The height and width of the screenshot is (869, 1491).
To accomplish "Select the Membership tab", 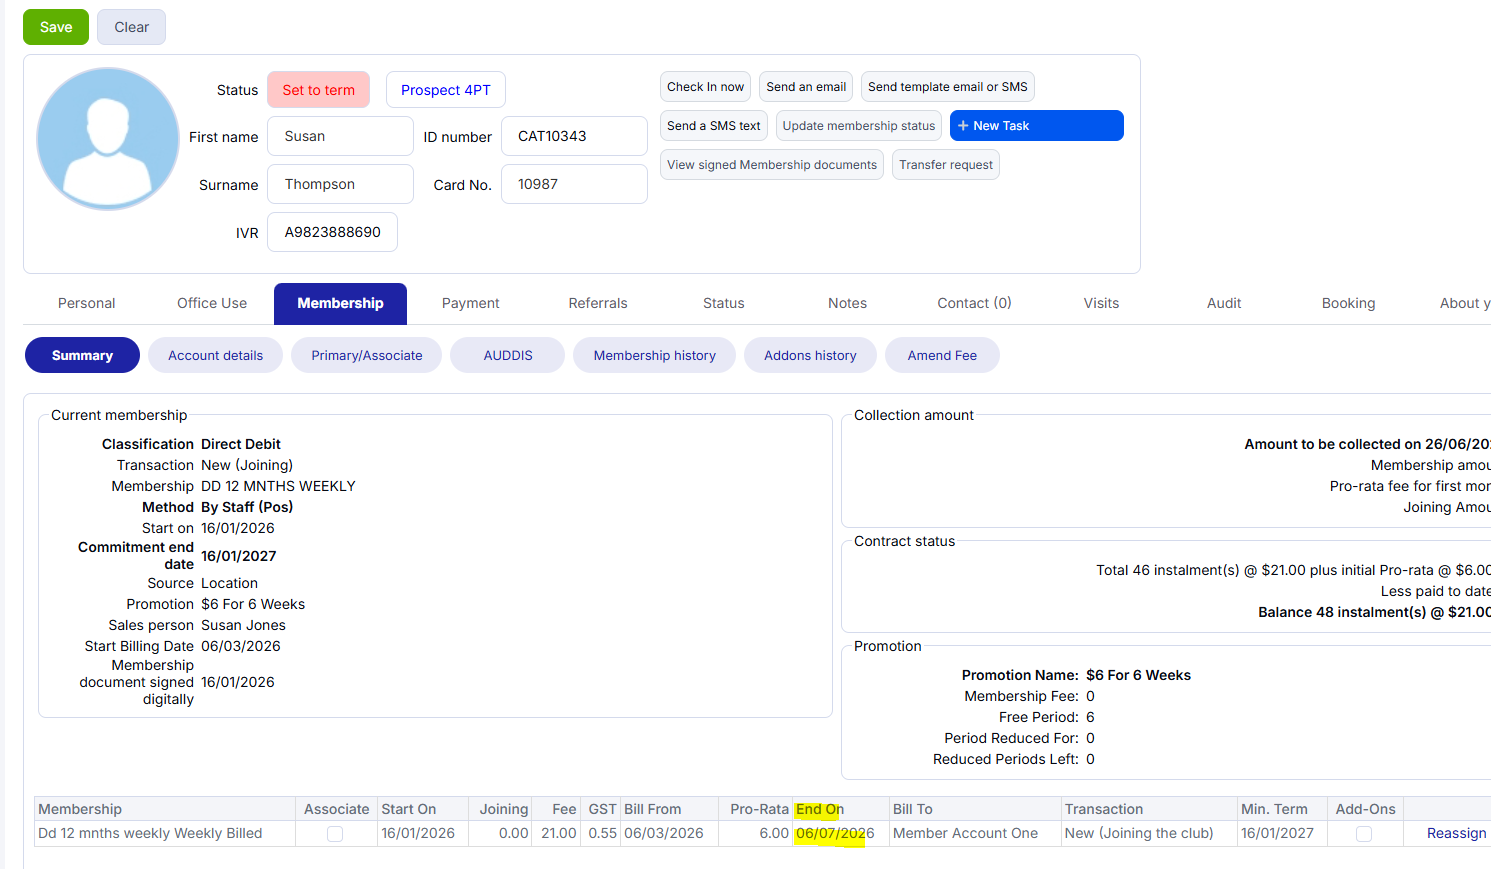I will pos(340,303).
